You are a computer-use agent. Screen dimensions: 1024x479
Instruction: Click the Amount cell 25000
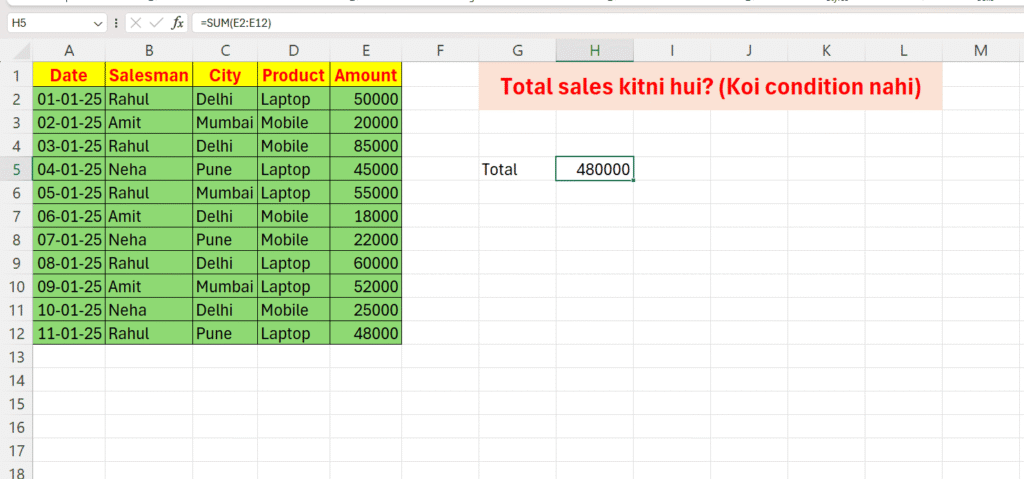tap(366, 310)
